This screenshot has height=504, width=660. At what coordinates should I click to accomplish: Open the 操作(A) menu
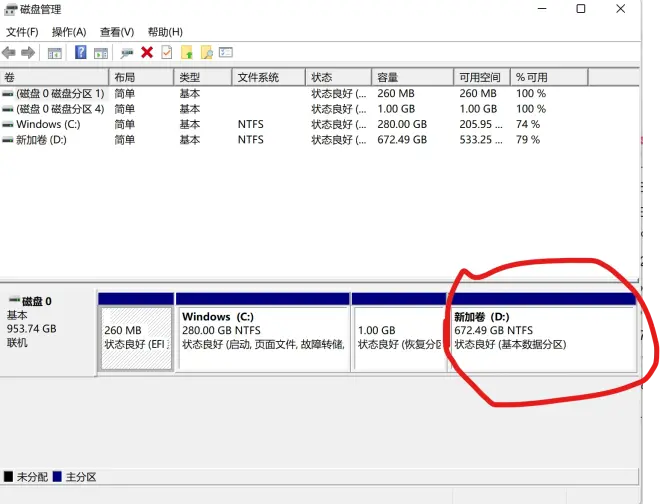[x=68, y=32]
